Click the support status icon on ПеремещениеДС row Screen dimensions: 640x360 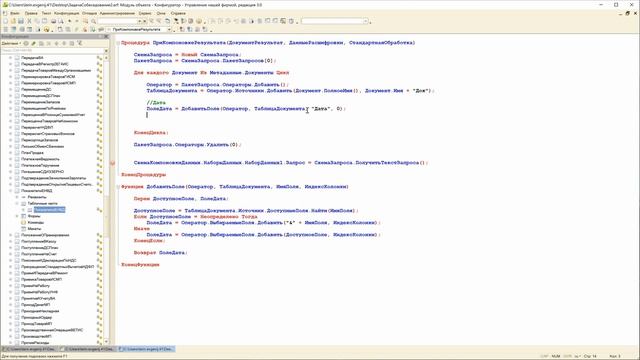pyautogui.click(x=99, y=89)
